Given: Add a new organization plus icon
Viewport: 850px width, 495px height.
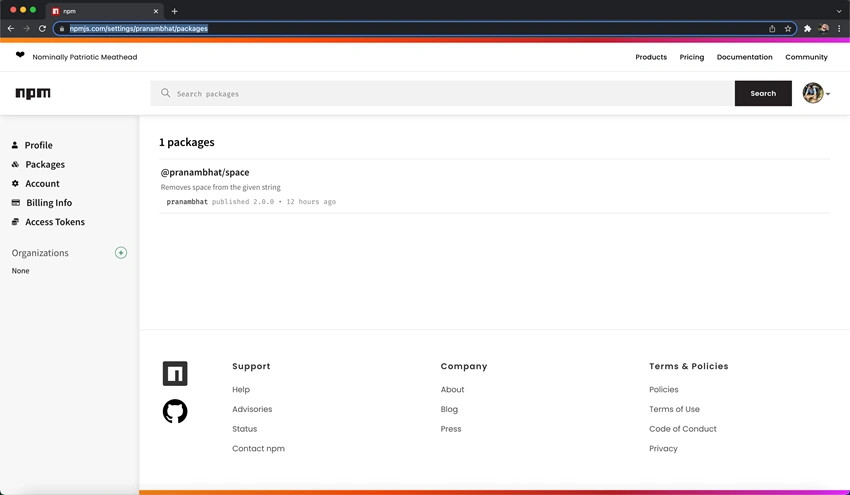Looking at the screenshot, I should [121, 253].
